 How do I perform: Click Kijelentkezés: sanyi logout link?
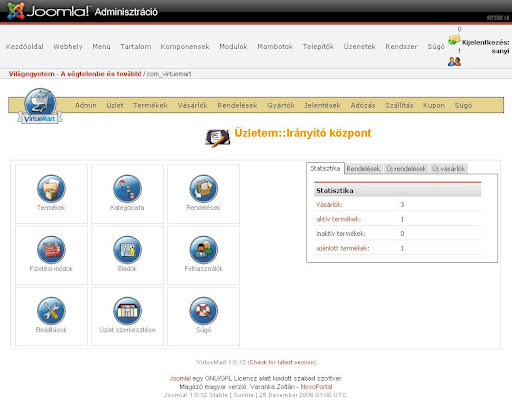[485, 47]
